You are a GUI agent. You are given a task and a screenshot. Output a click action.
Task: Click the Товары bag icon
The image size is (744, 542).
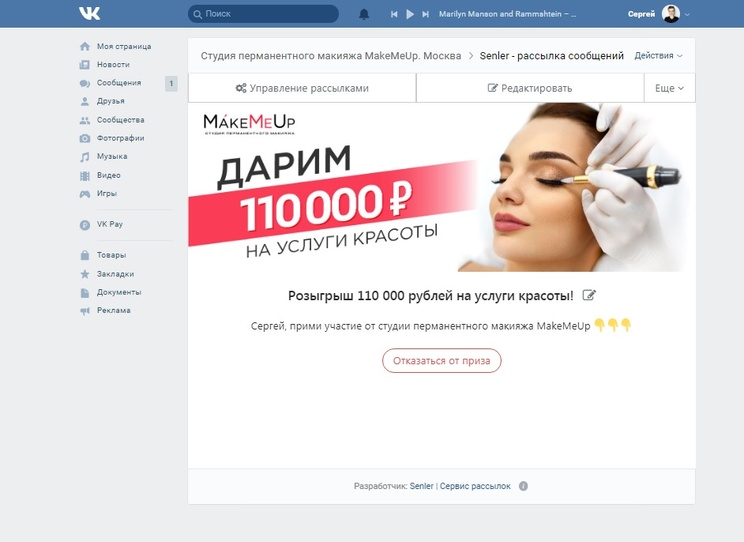[x=85, y=255]
